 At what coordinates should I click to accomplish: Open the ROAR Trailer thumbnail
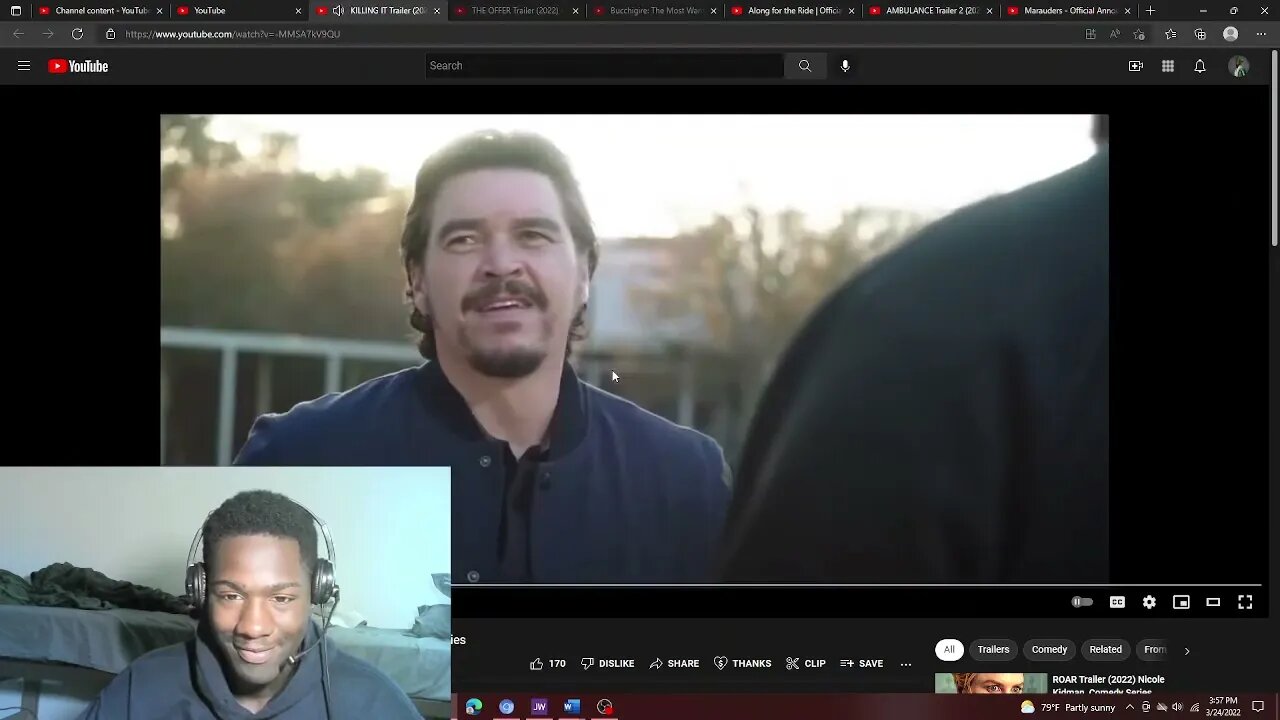click(x=991, y=683)
